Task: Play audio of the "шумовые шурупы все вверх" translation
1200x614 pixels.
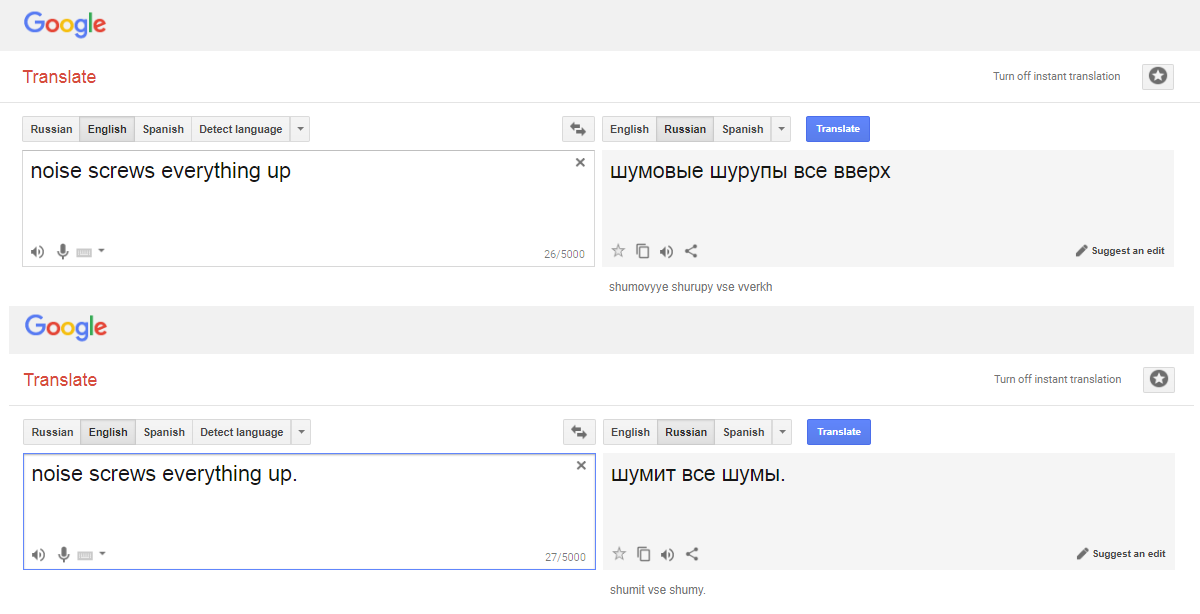Action: (667, 252)
